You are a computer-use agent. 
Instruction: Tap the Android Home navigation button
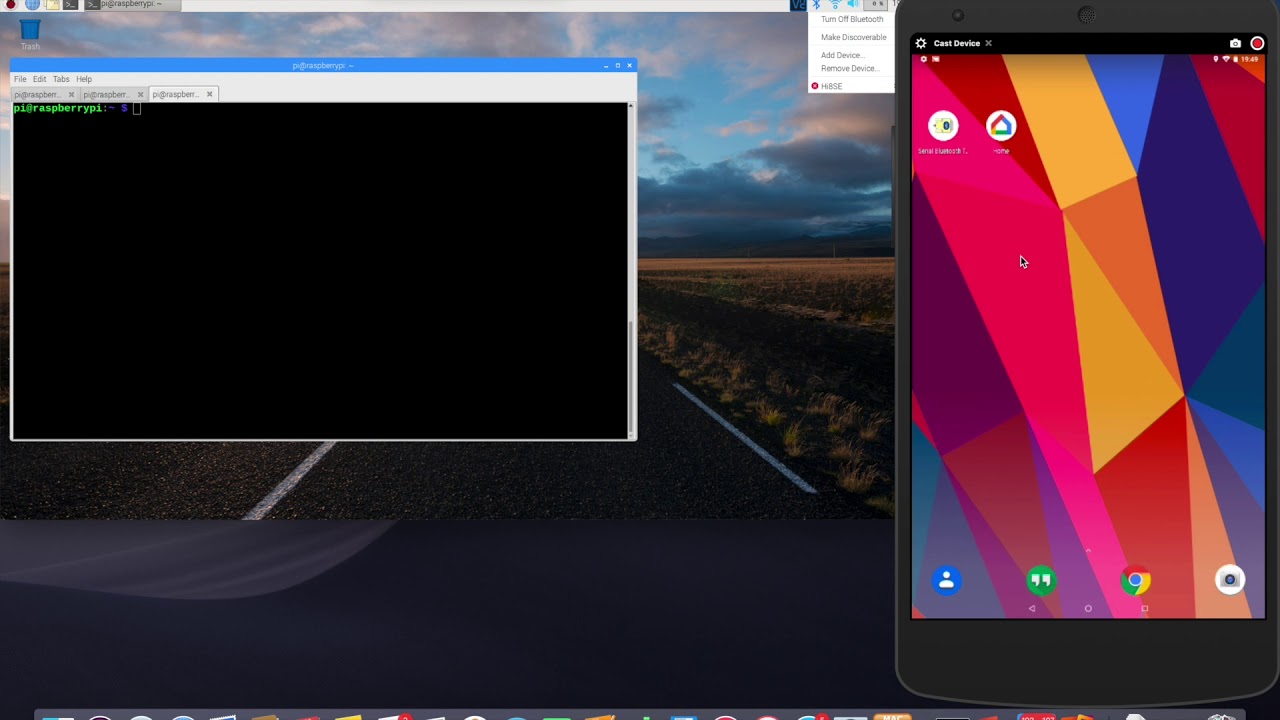pos(1088,608)
